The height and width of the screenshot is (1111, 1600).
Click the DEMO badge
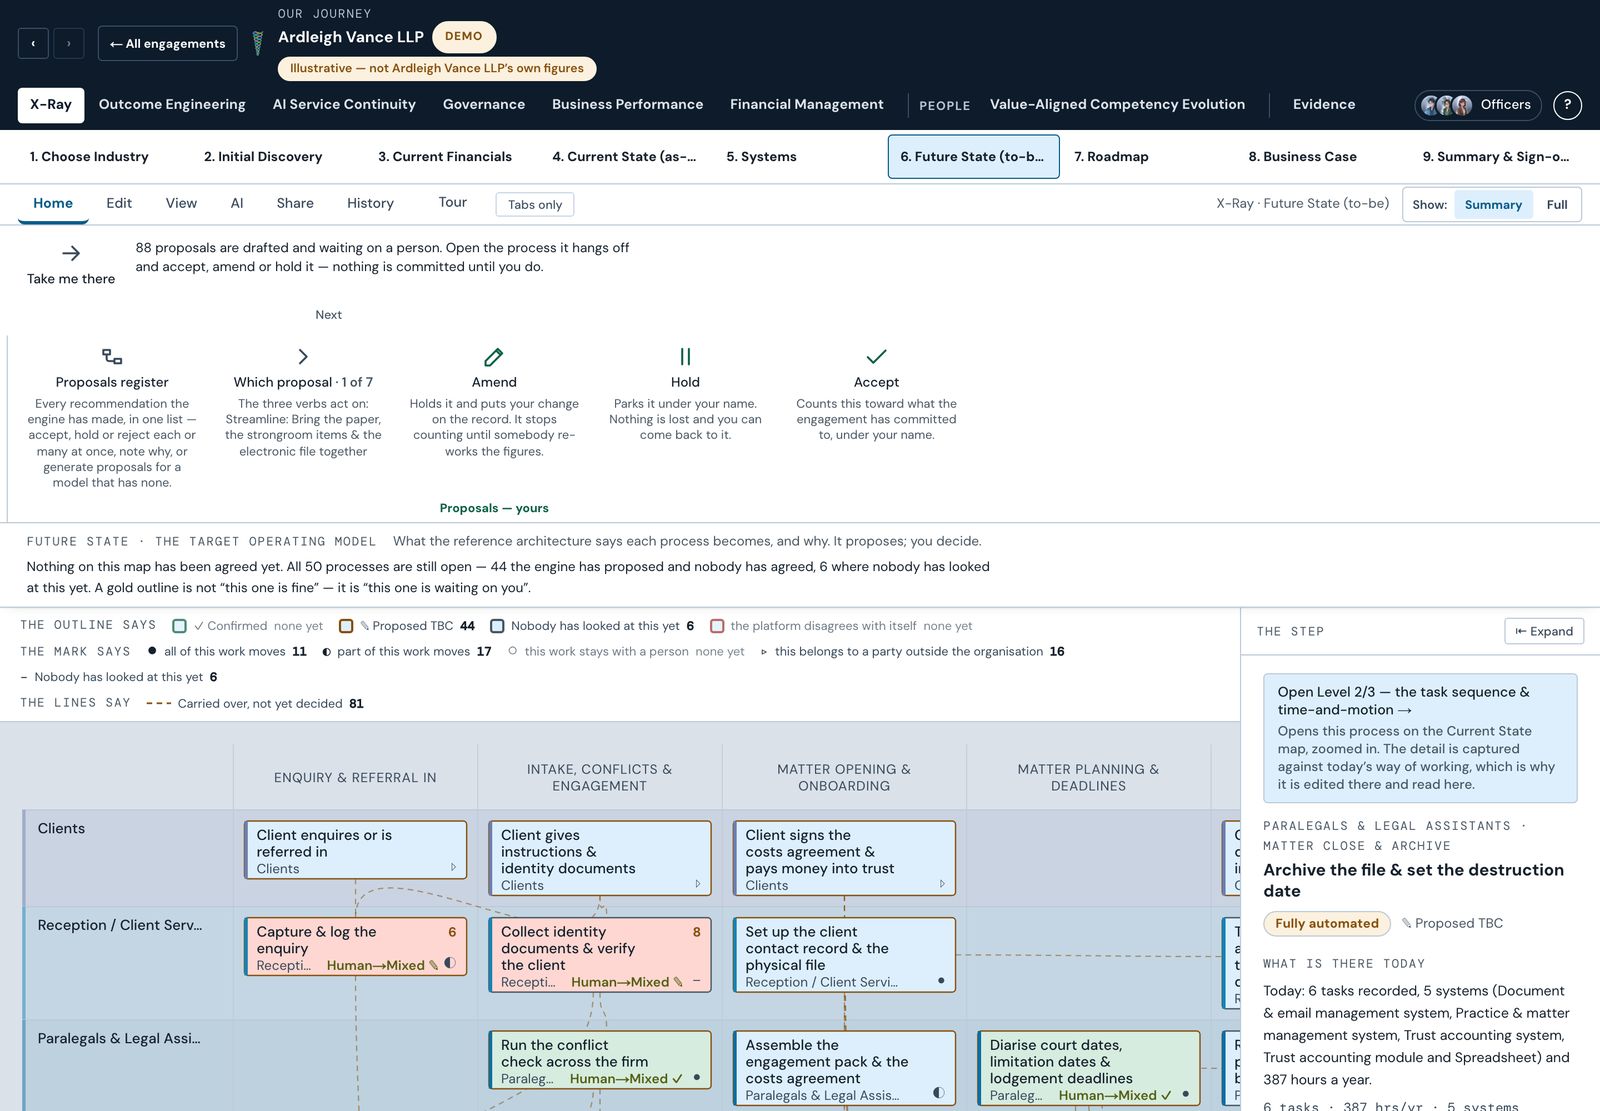tap(464, 37)
